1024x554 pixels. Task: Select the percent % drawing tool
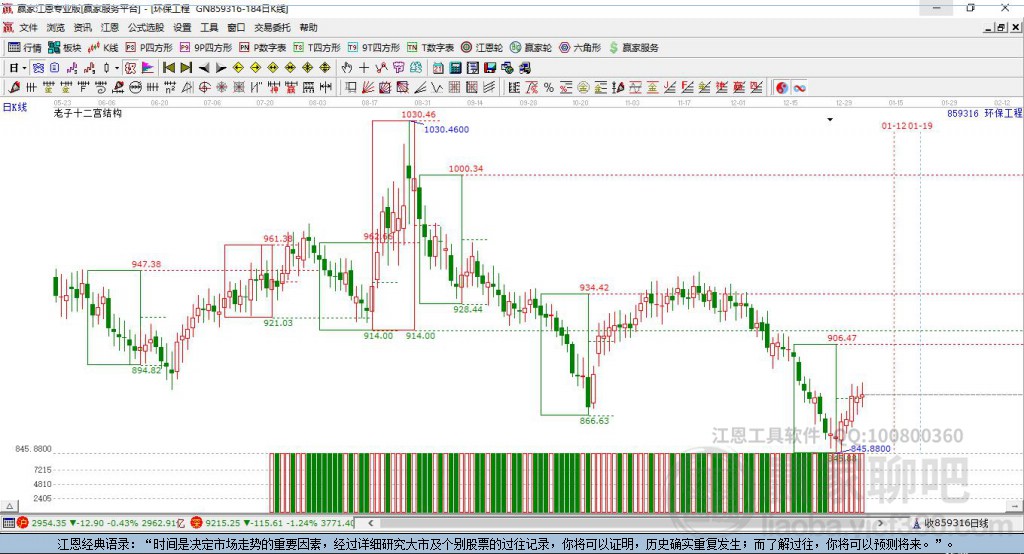point(549,88)
